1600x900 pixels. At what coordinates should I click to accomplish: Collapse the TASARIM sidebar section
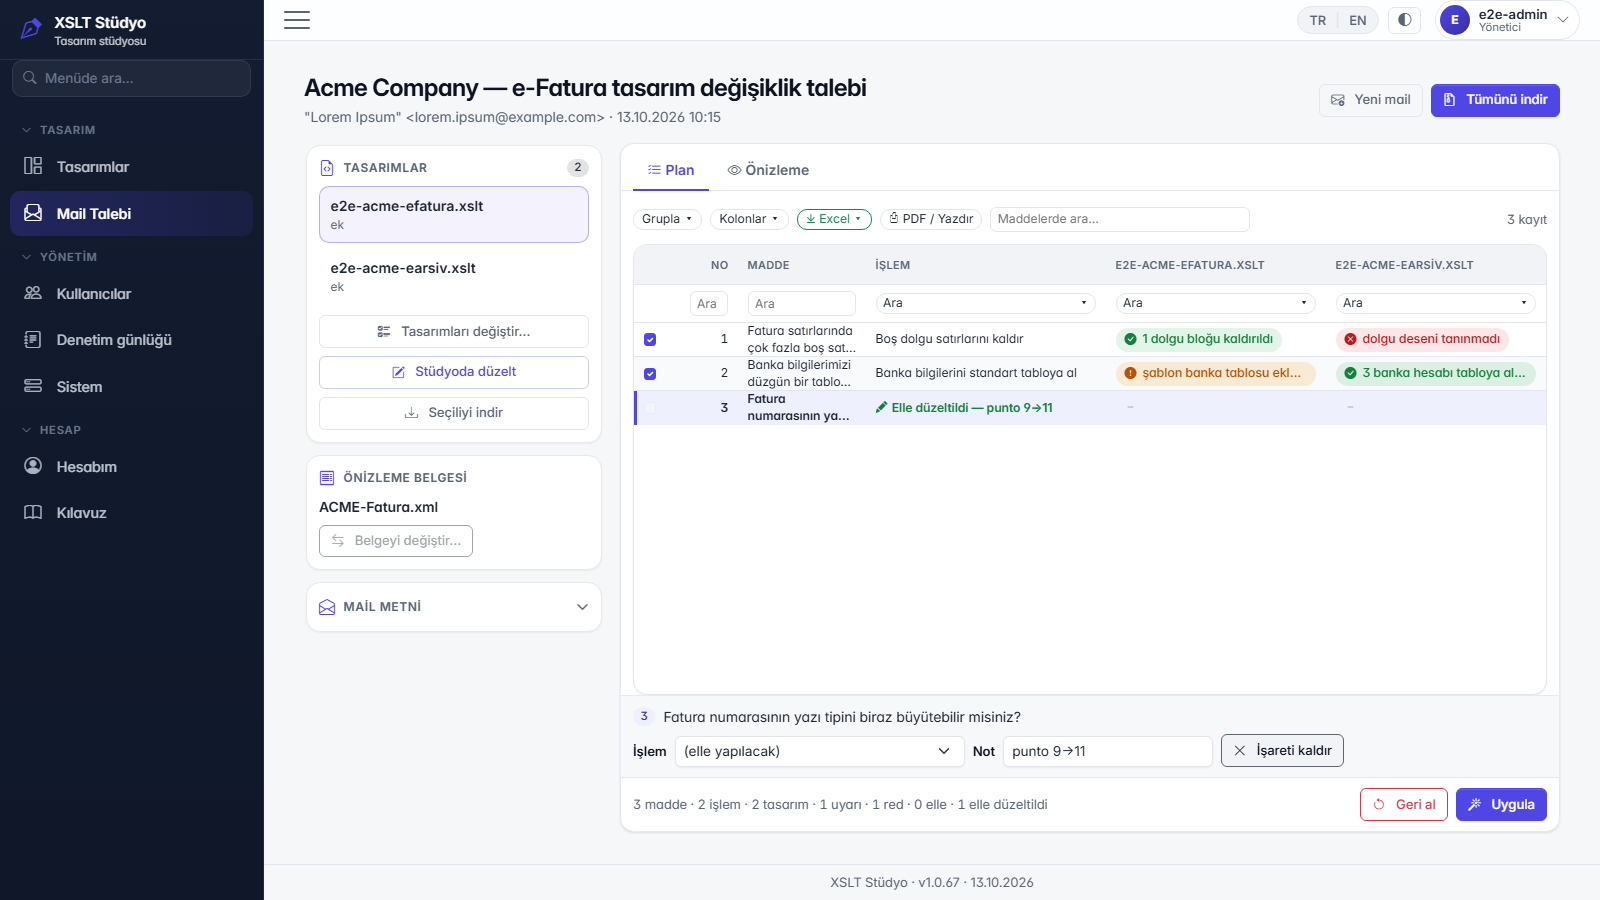[x=59, y=130]
